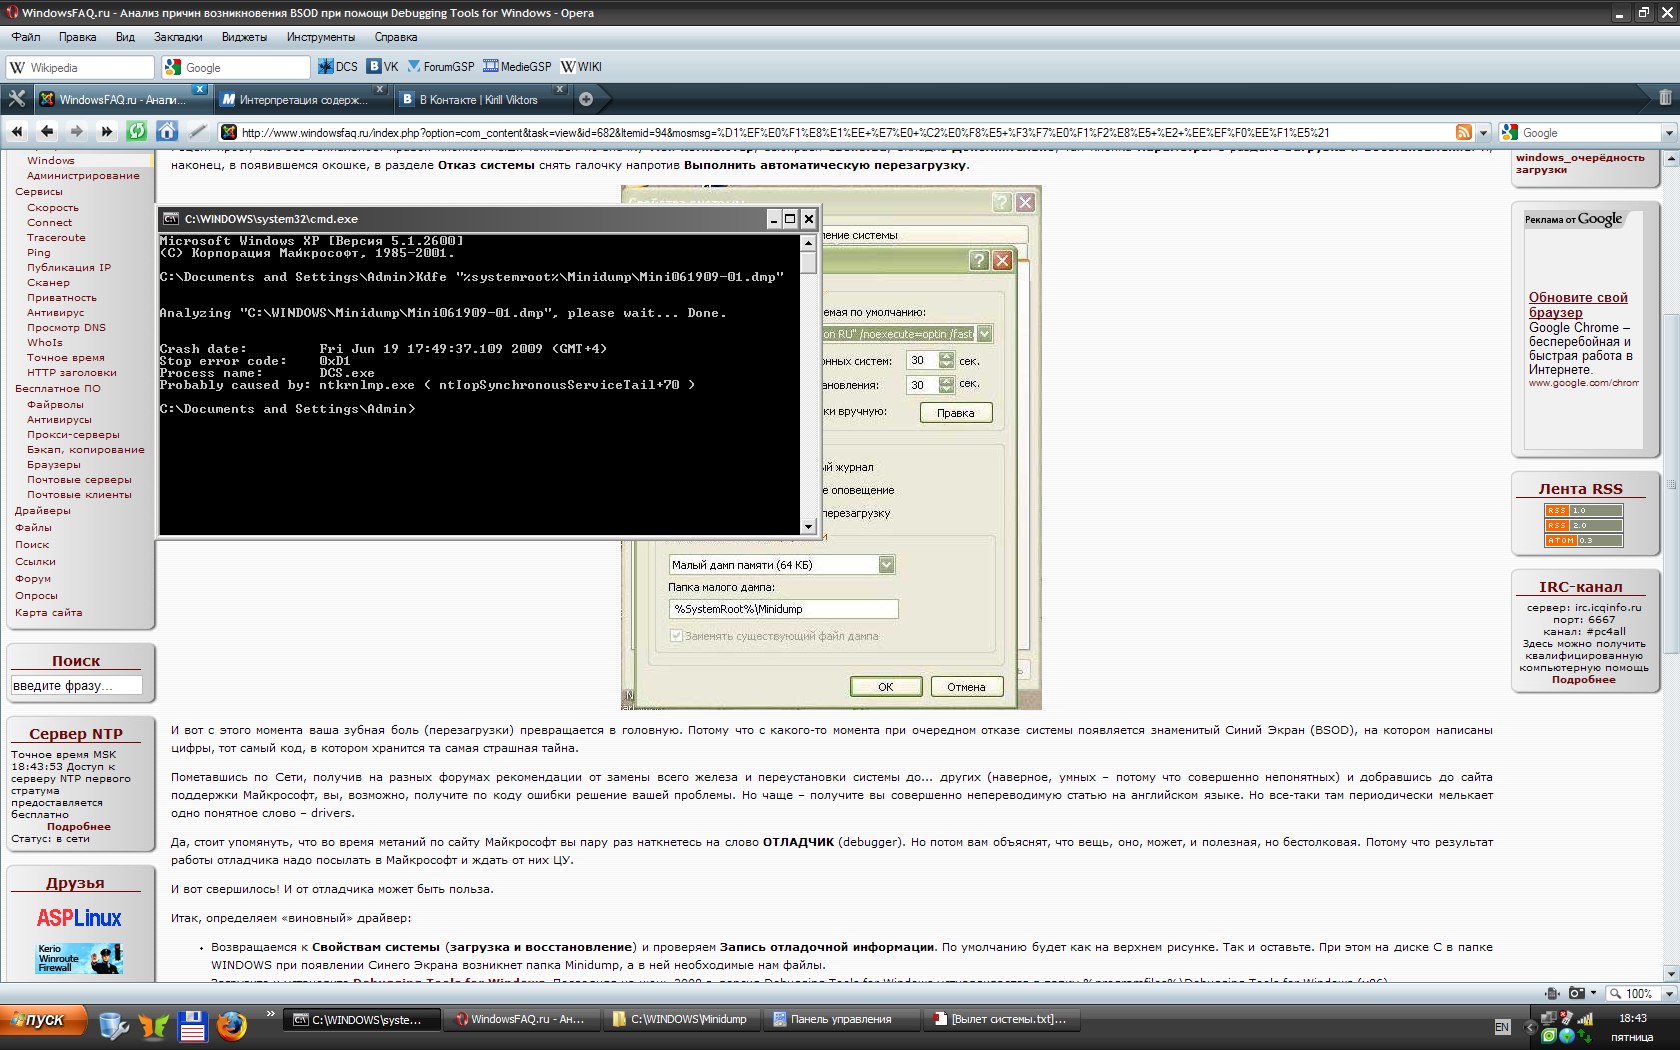This screenshot has width=1680, height=1050.
Task: Close the WindowsFAQ.ru tab
Action: tap(200, 90)
